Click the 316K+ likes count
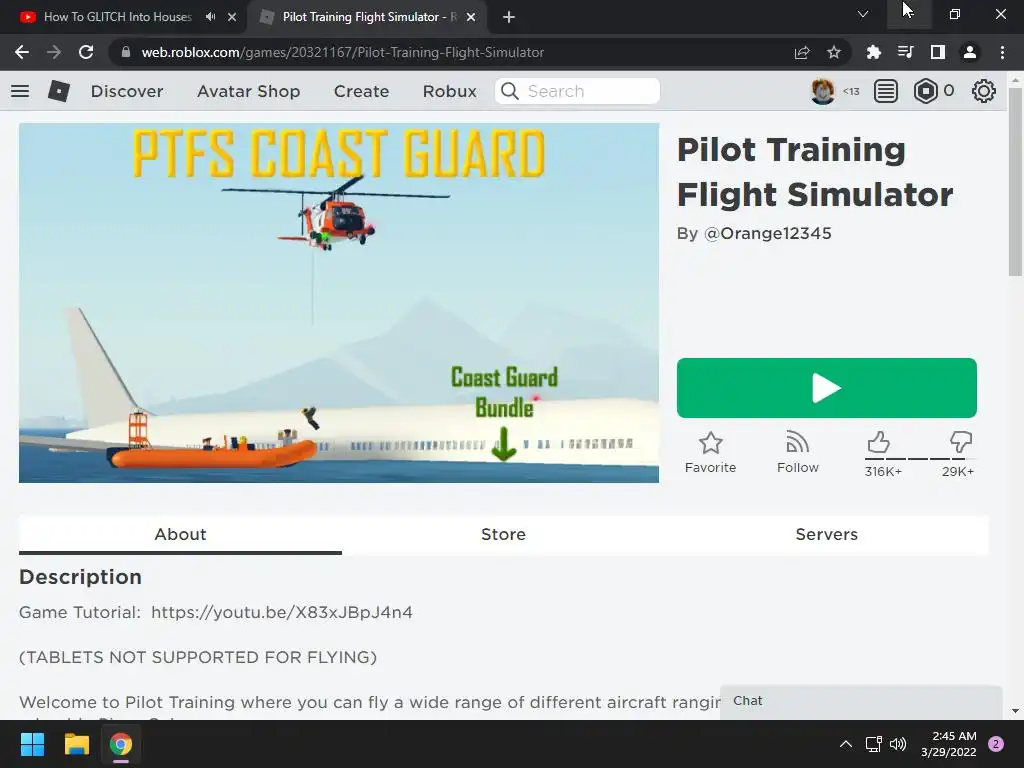The image size is (1024, 768). (x=883, y=472)
